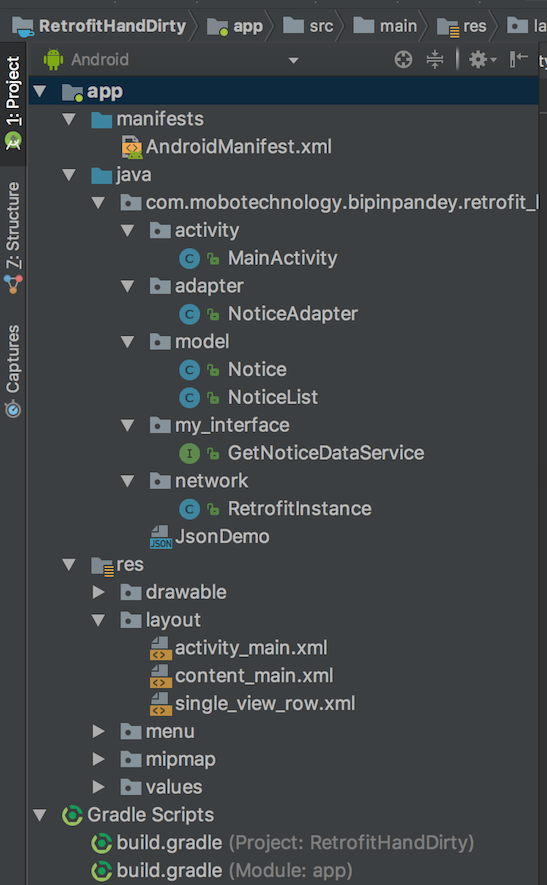Collapse the Gradle Scripts node
The width and height of the screenshot is (547, 885).
pyautogui.click(x=40, y=814)
